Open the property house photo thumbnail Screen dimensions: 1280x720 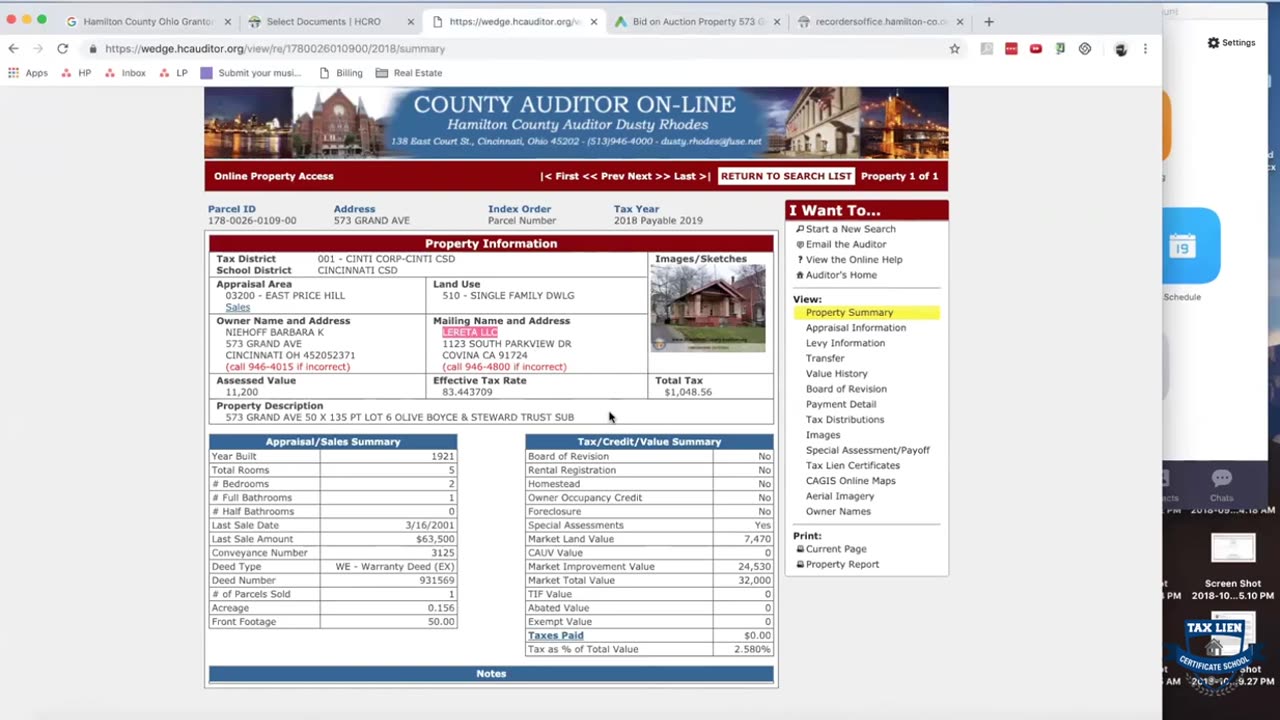708,308
